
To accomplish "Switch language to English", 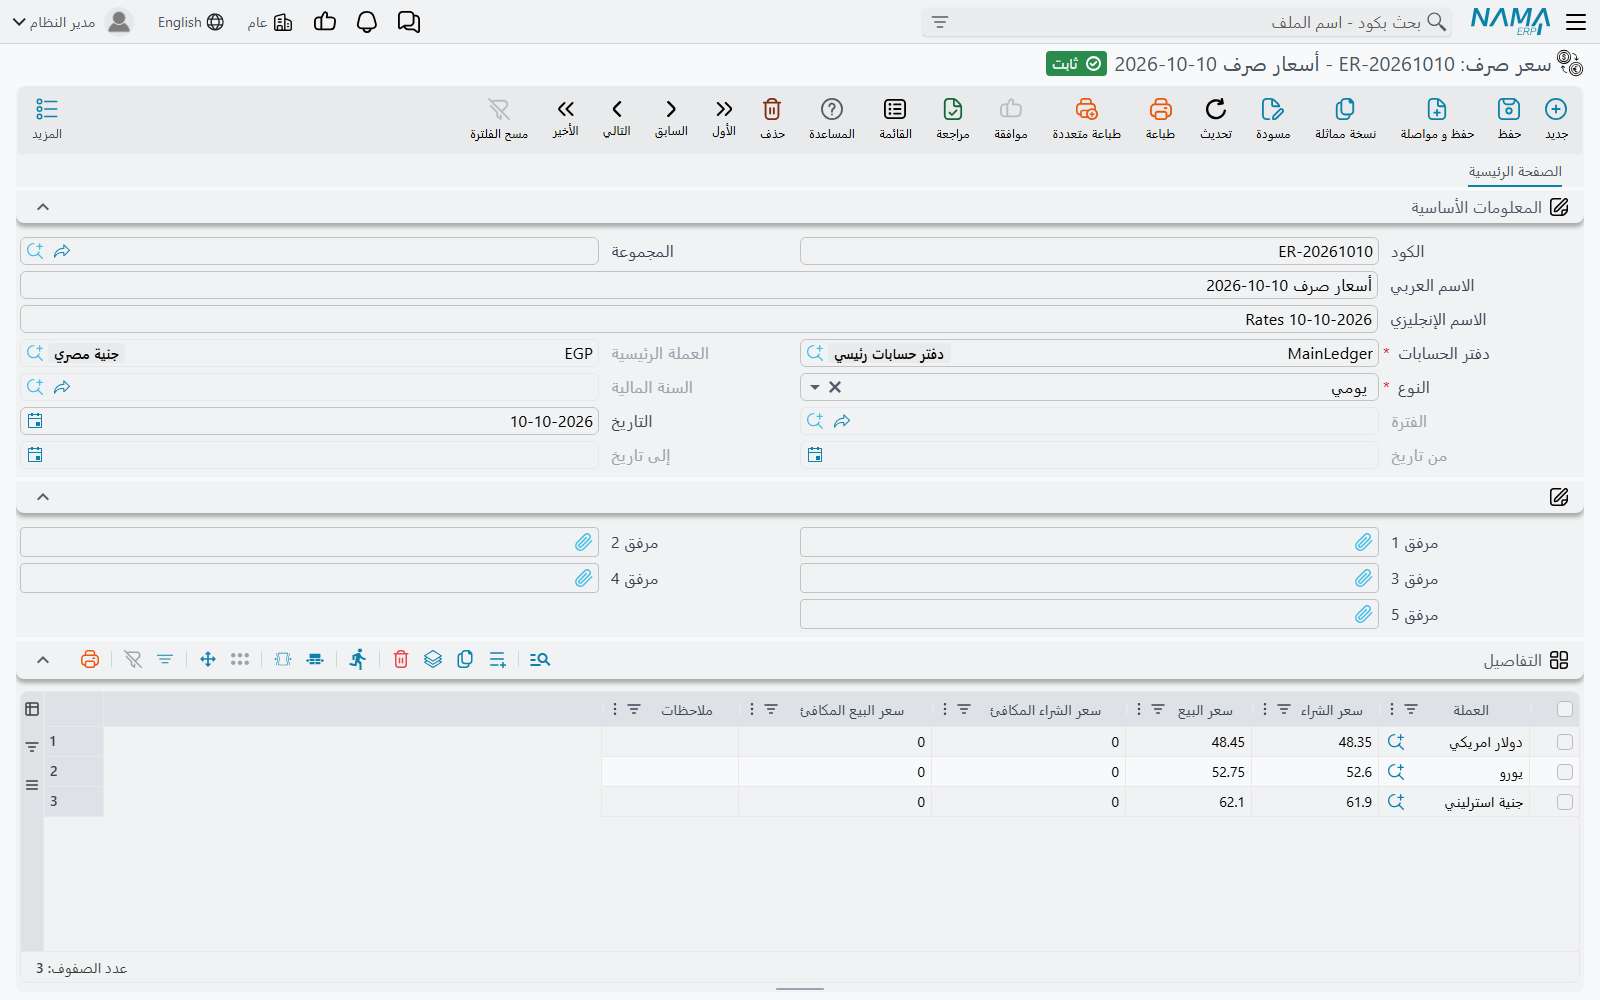I will coord(190,22).
